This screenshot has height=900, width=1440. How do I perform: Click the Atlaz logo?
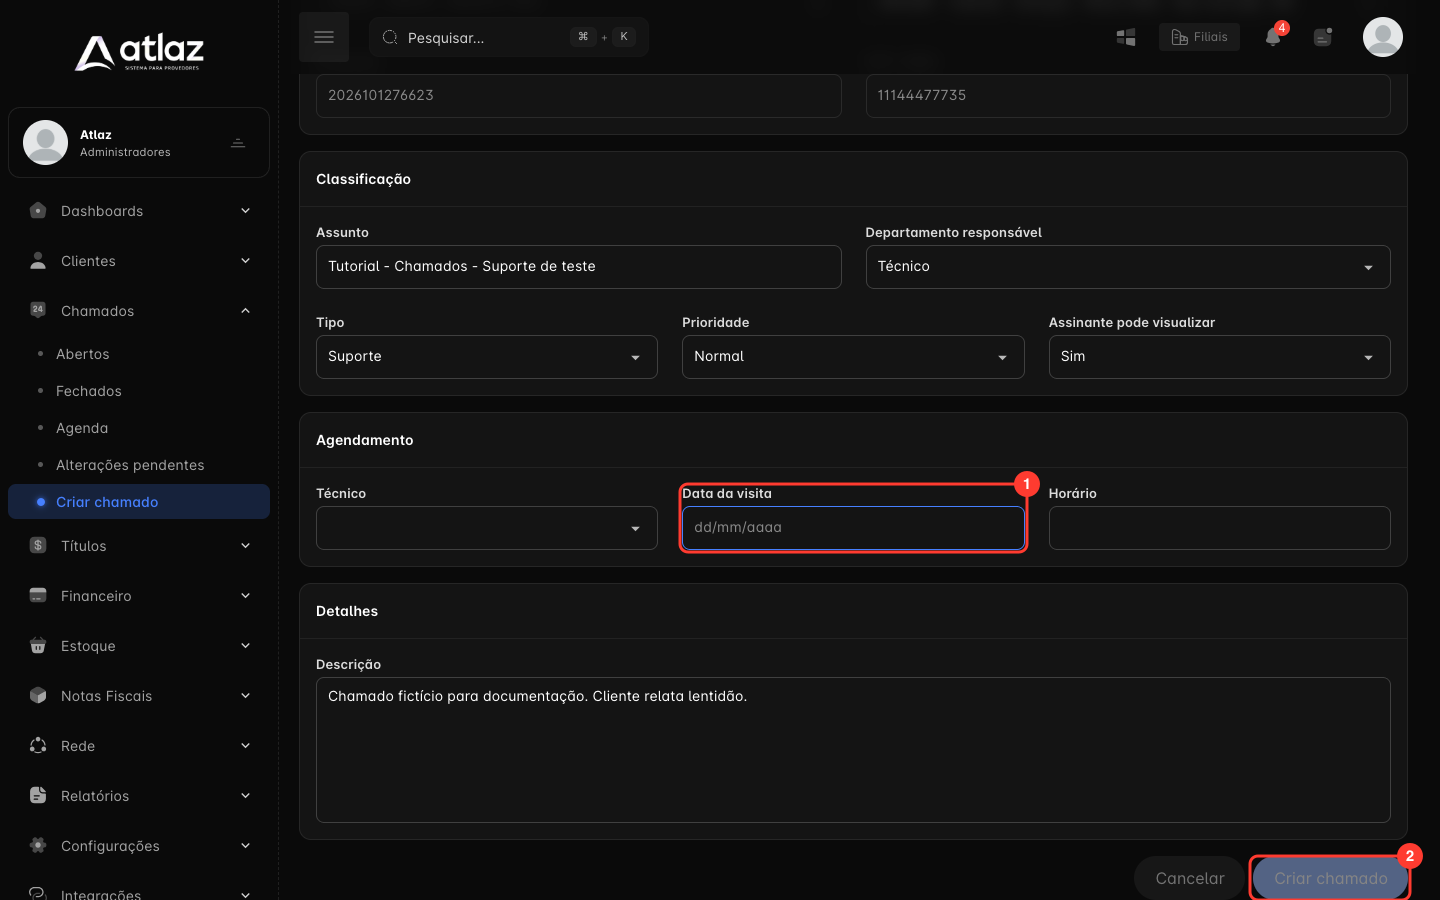[x=139, y=53]
